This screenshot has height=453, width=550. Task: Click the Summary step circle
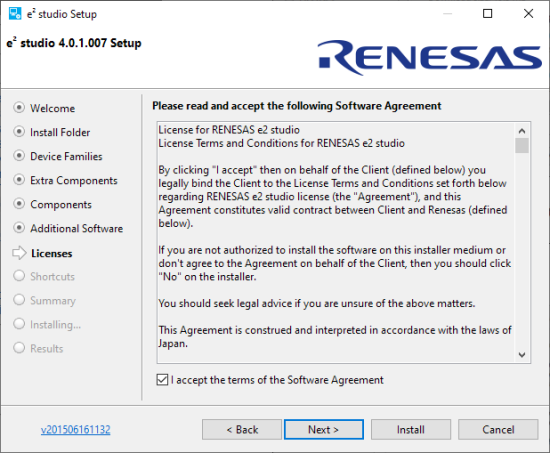[x=19, y=300]
